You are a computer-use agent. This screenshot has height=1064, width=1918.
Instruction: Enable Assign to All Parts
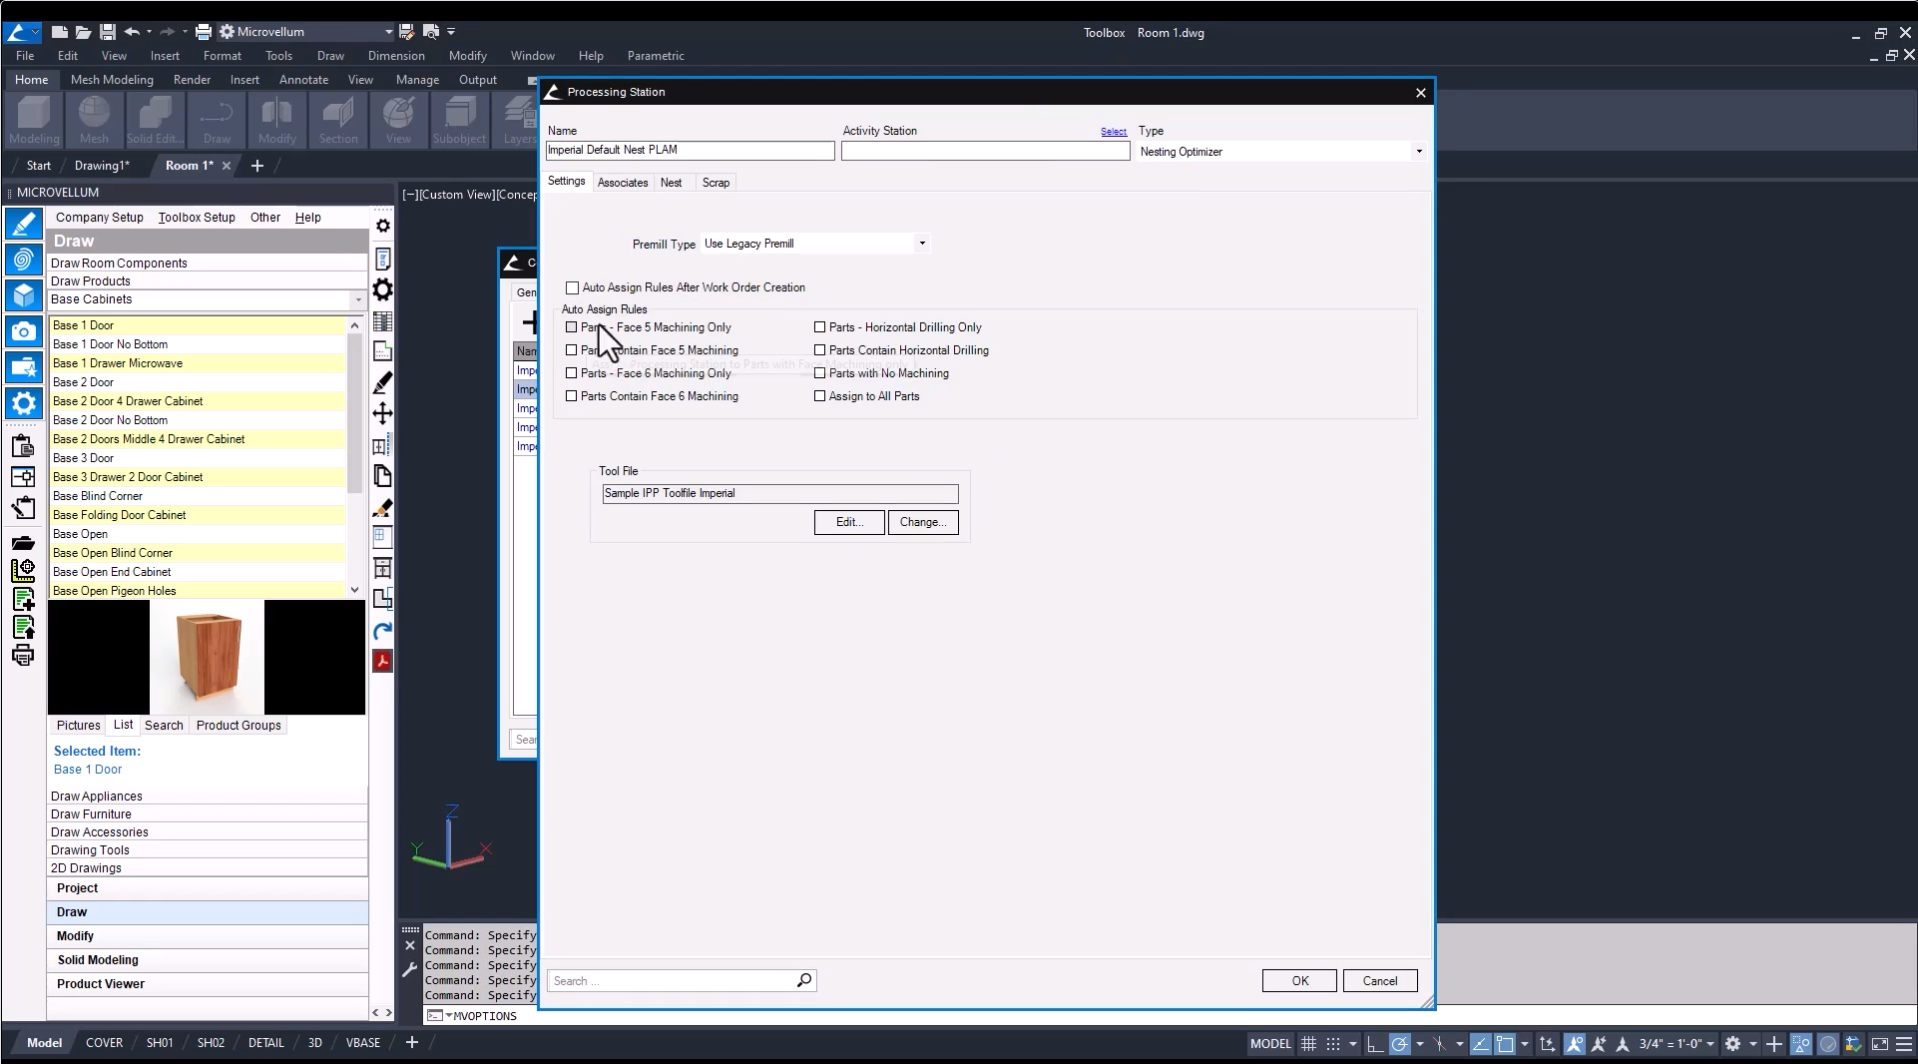[x=820, y=396]
